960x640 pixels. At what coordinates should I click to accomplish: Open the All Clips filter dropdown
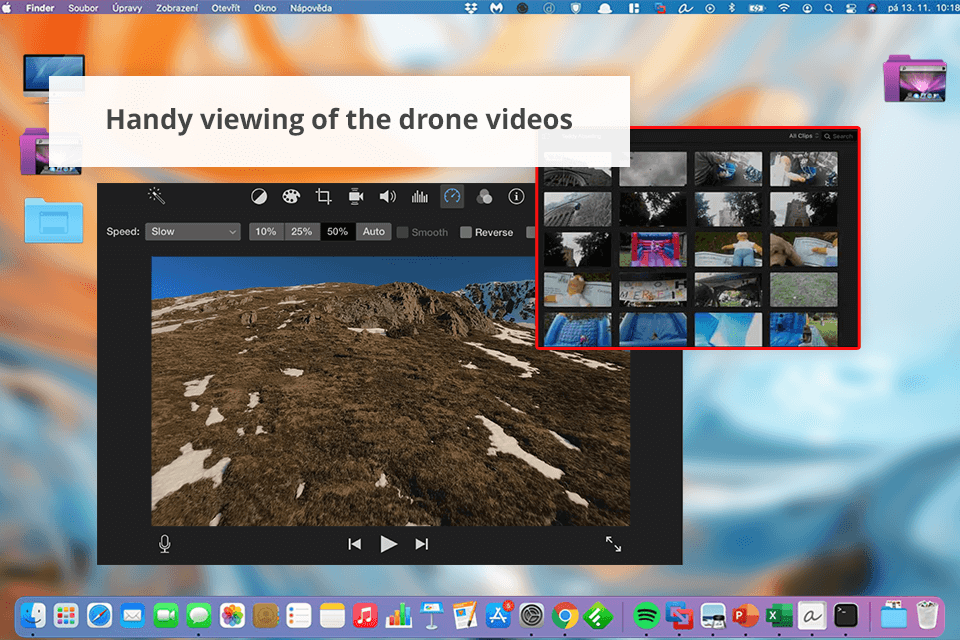pos(803,136)
